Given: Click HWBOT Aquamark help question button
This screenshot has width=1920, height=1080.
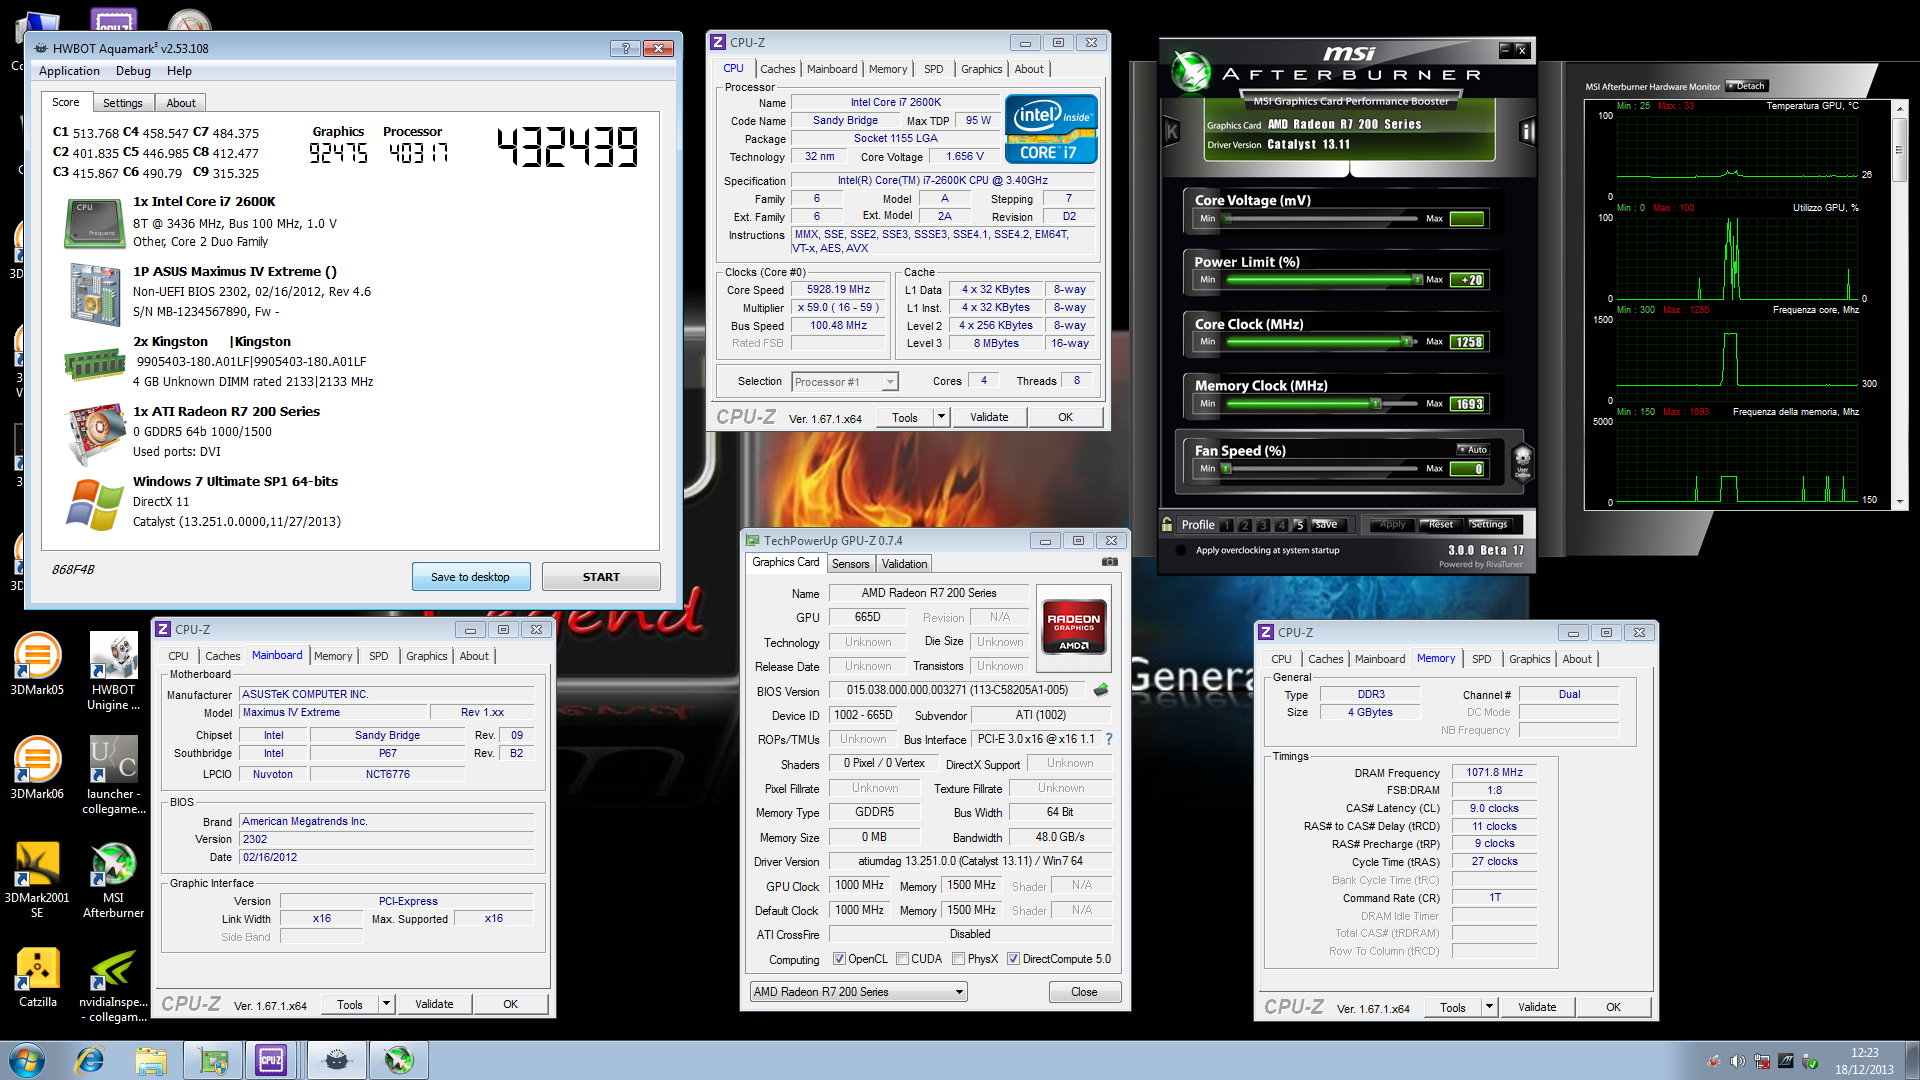Looking at the screenshot, I should click(x=625, y=48).
